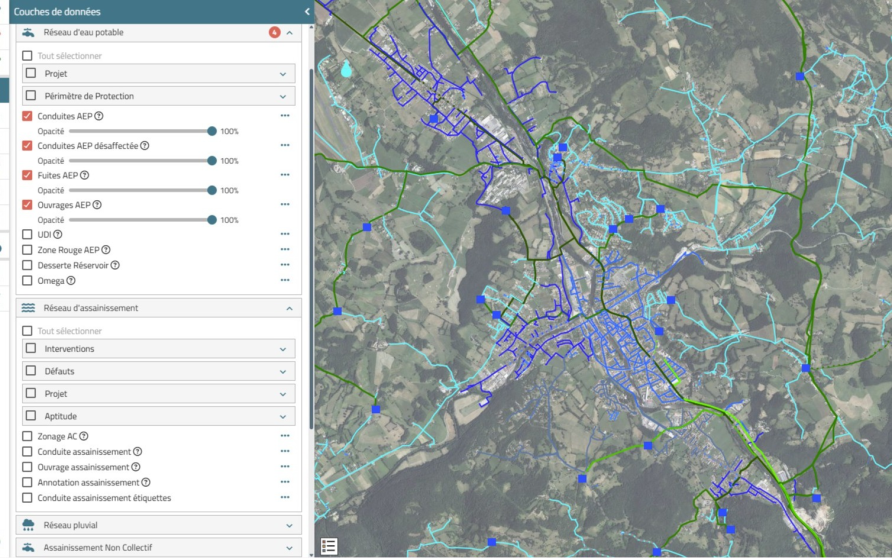Enable Zonage AC checkbox
The width and height of the screenshot is (892, 558).
(x=27, y=436)
